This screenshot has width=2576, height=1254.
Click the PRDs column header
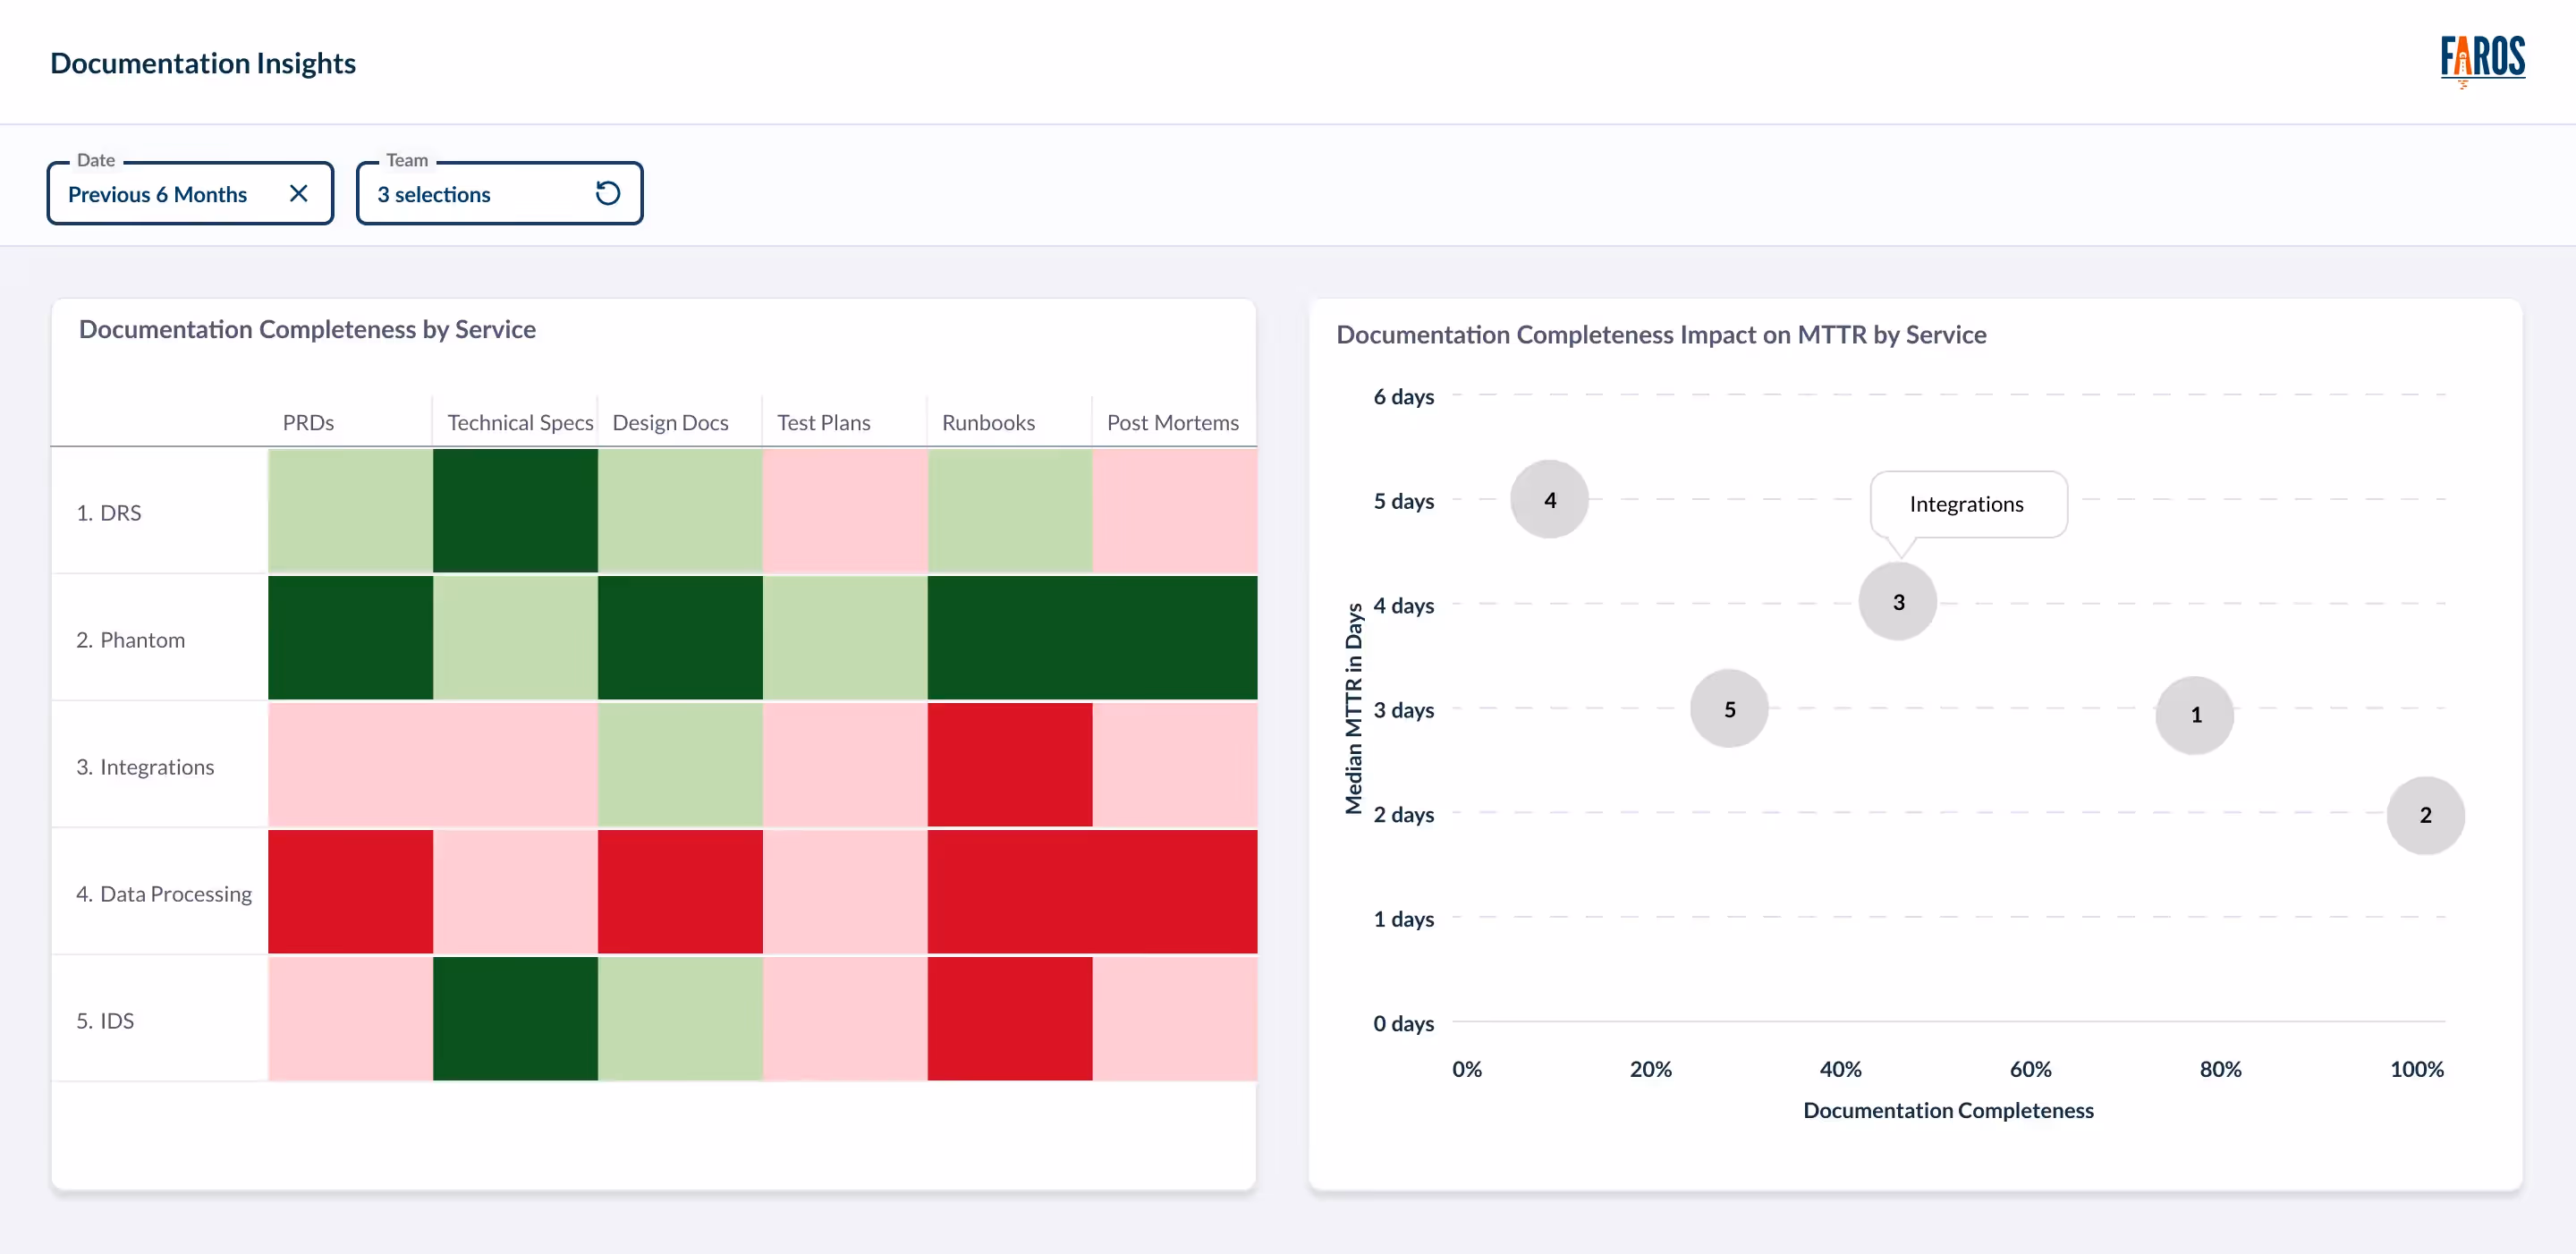click(x=308, y=423)
